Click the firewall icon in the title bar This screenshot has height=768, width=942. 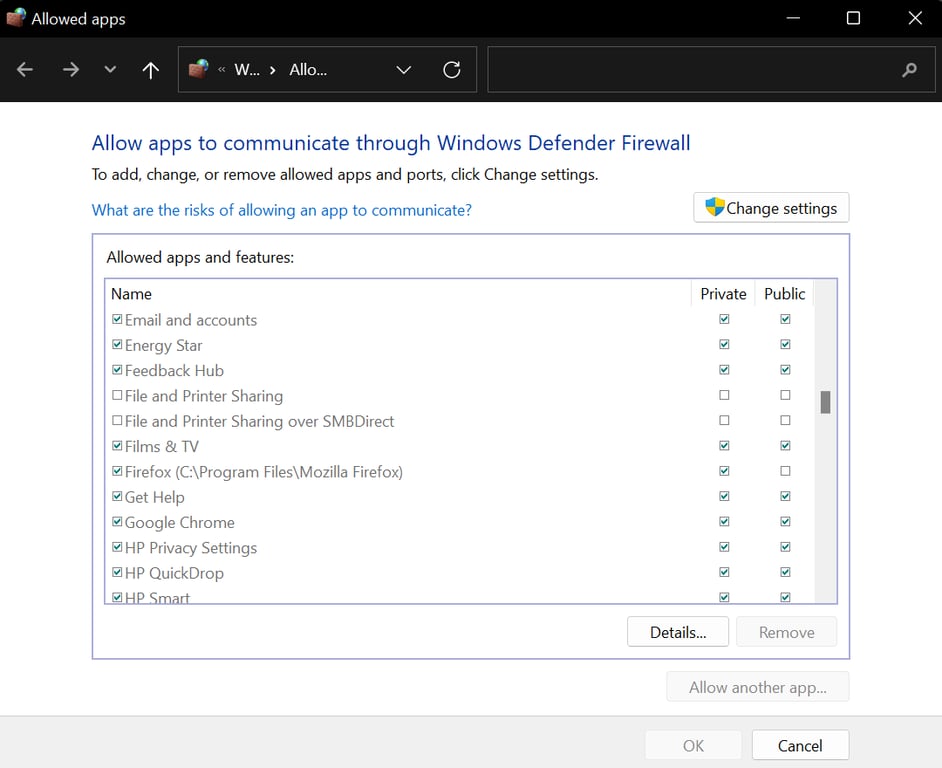click(x=15, y=17)
